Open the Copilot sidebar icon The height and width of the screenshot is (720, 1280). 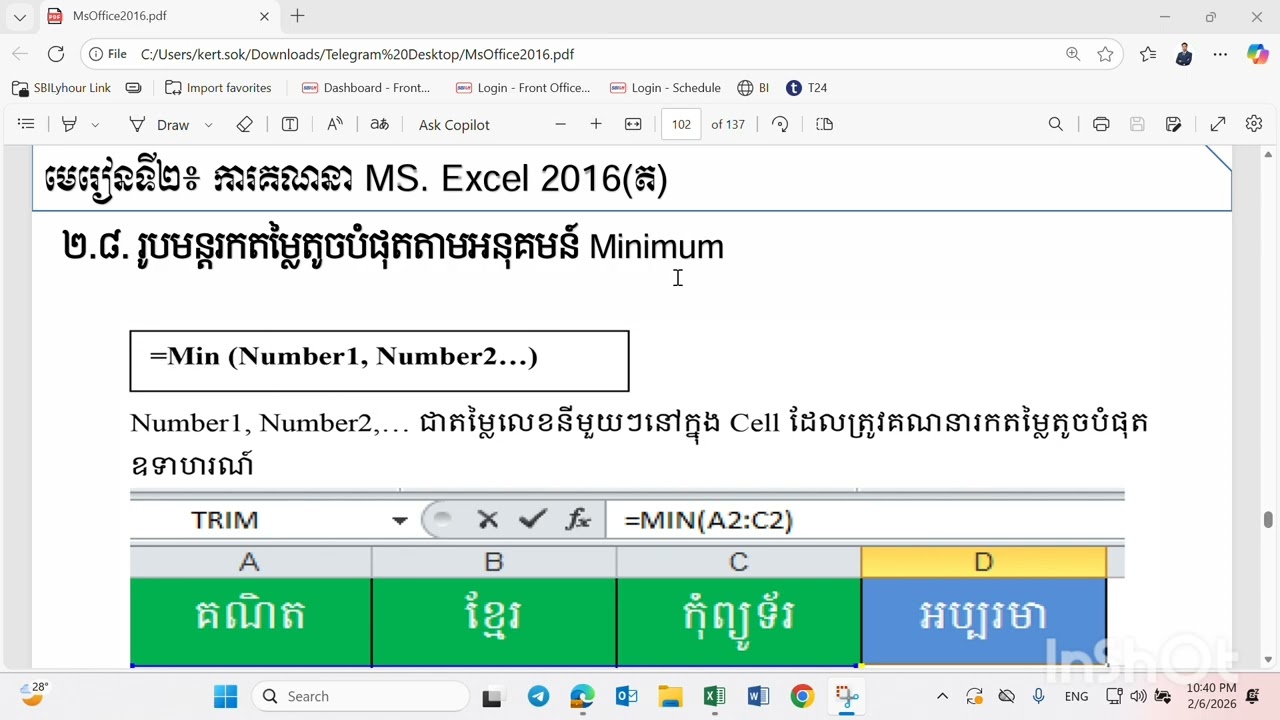click(x=1257, y=54)
